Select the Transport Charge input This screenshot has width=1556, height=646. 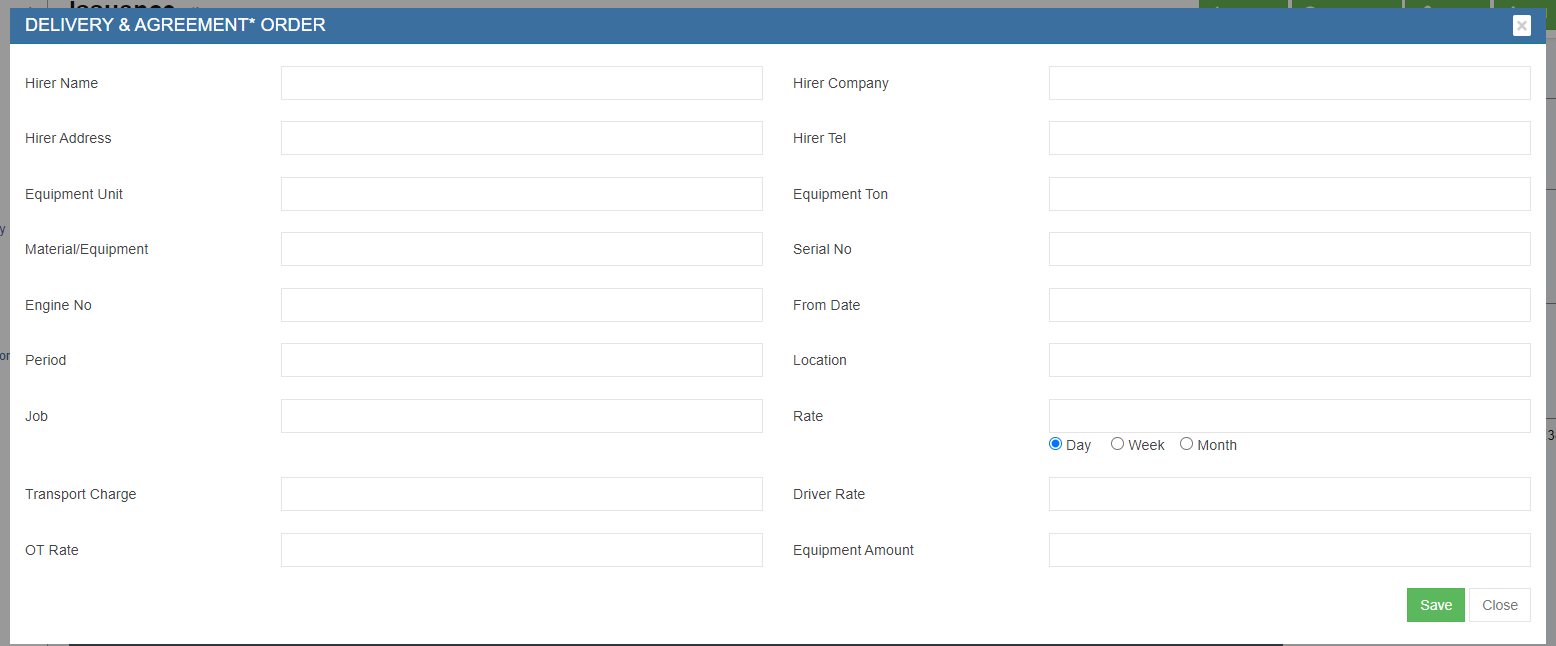click(x=521, y=494)
